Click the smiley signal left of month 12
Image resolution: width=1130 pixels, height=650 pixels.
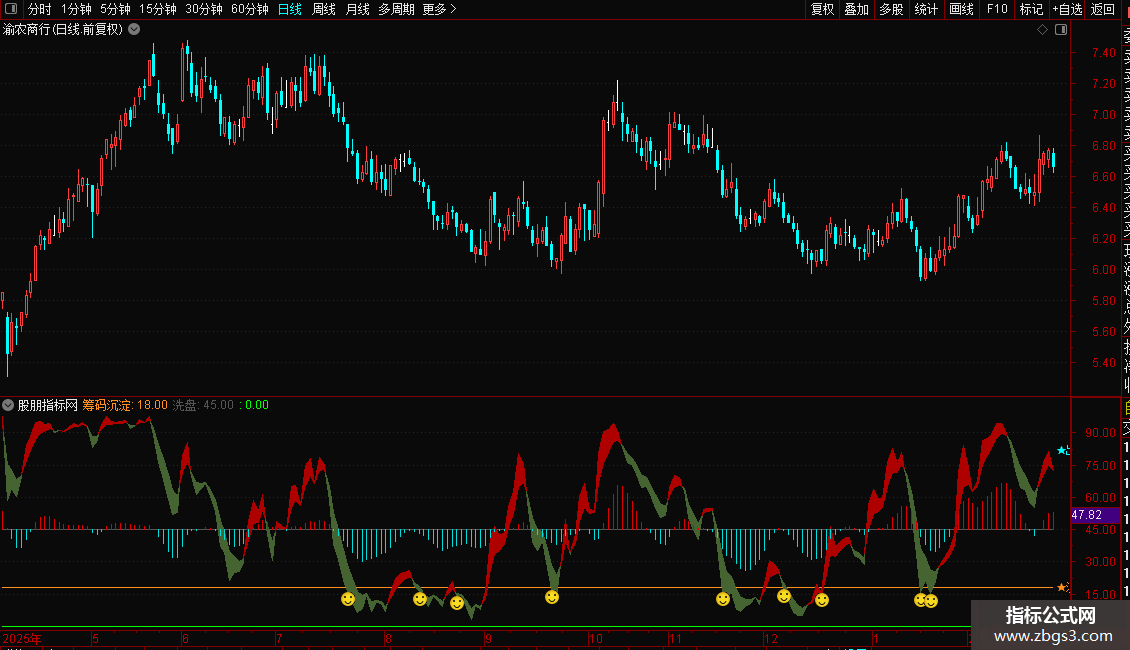723,599
